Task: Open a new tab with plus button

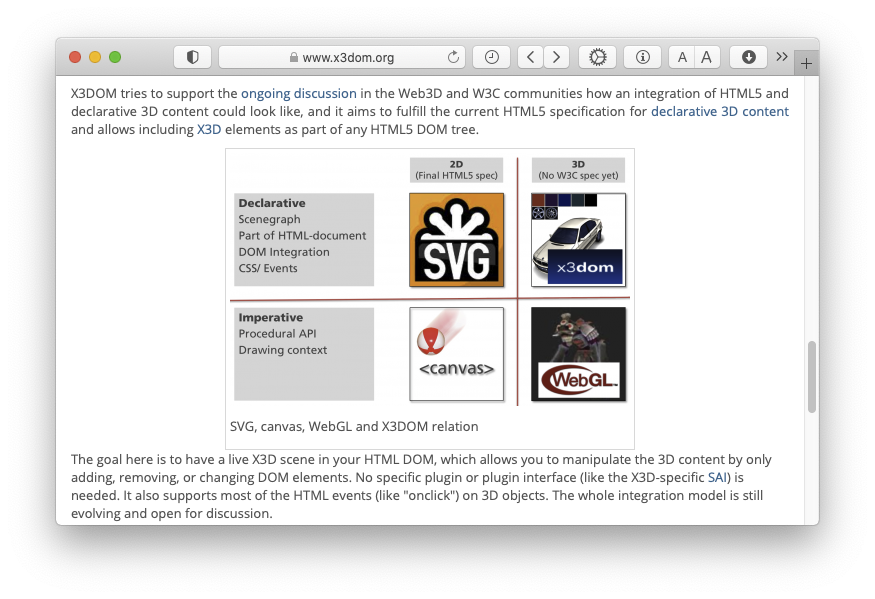Action: (x=806, y=63)
